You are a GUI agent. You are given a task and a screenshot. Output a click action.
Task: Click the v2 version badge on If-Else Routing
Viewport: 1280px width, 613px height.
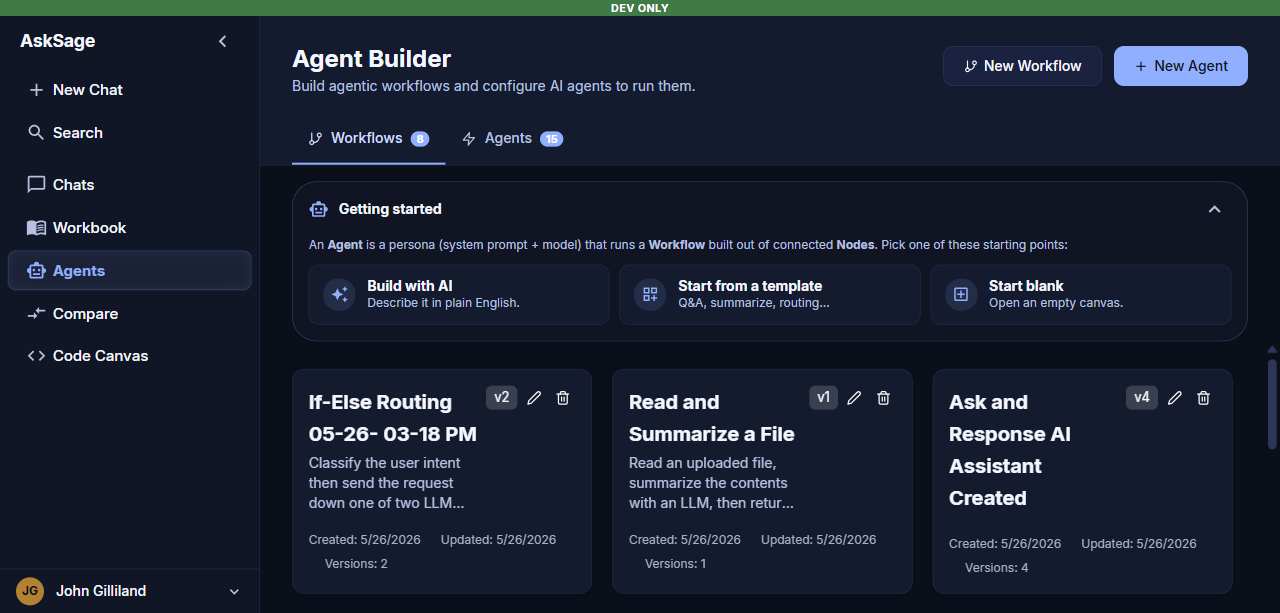[502, 397]
